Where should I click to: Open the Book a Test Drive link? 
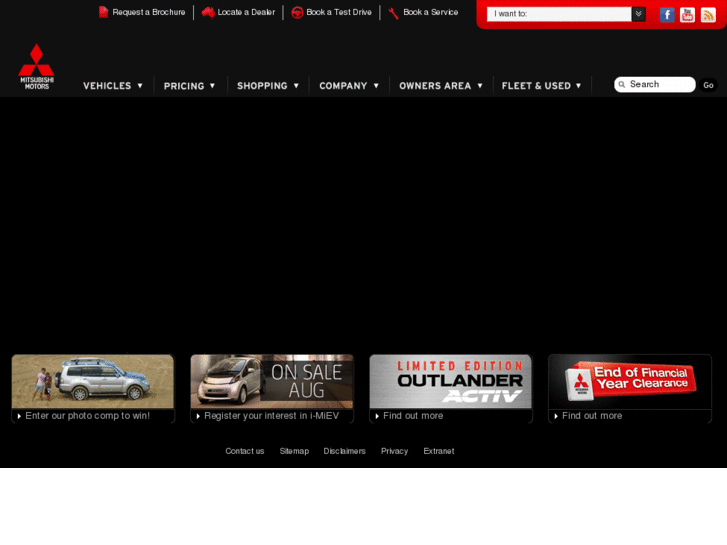tap(339, 12)
